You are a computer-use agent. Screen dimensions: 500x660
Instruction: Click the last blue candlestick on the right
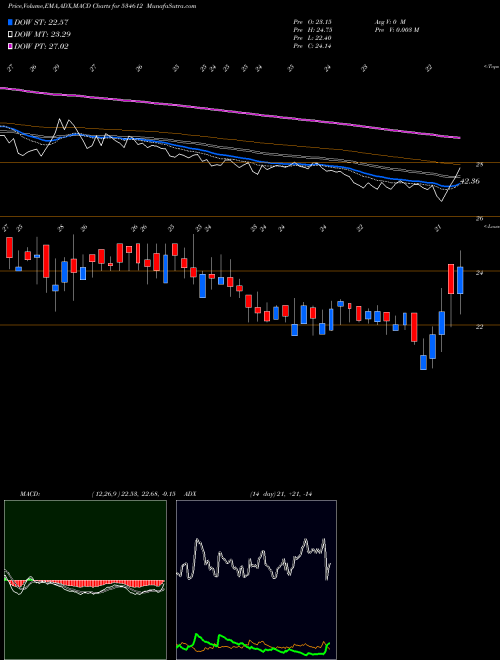coord(460,280)
